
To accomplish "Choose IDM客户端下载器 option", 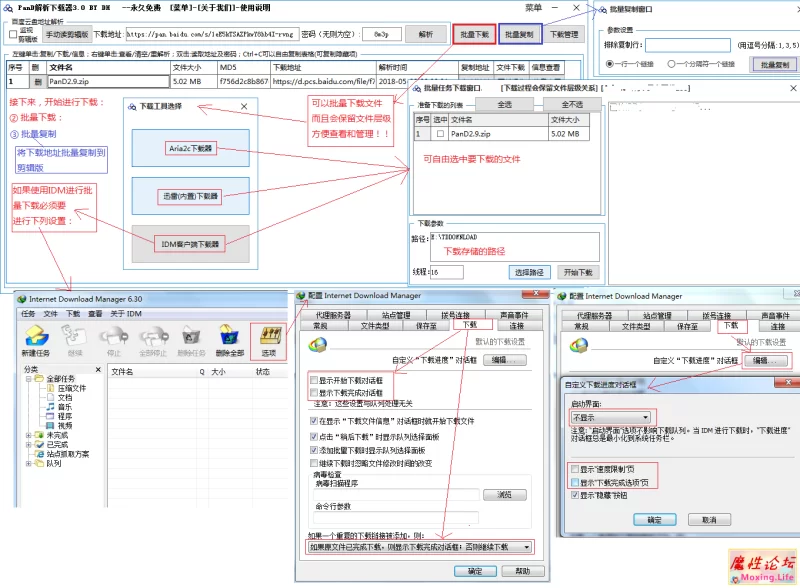I will [191, 244].
